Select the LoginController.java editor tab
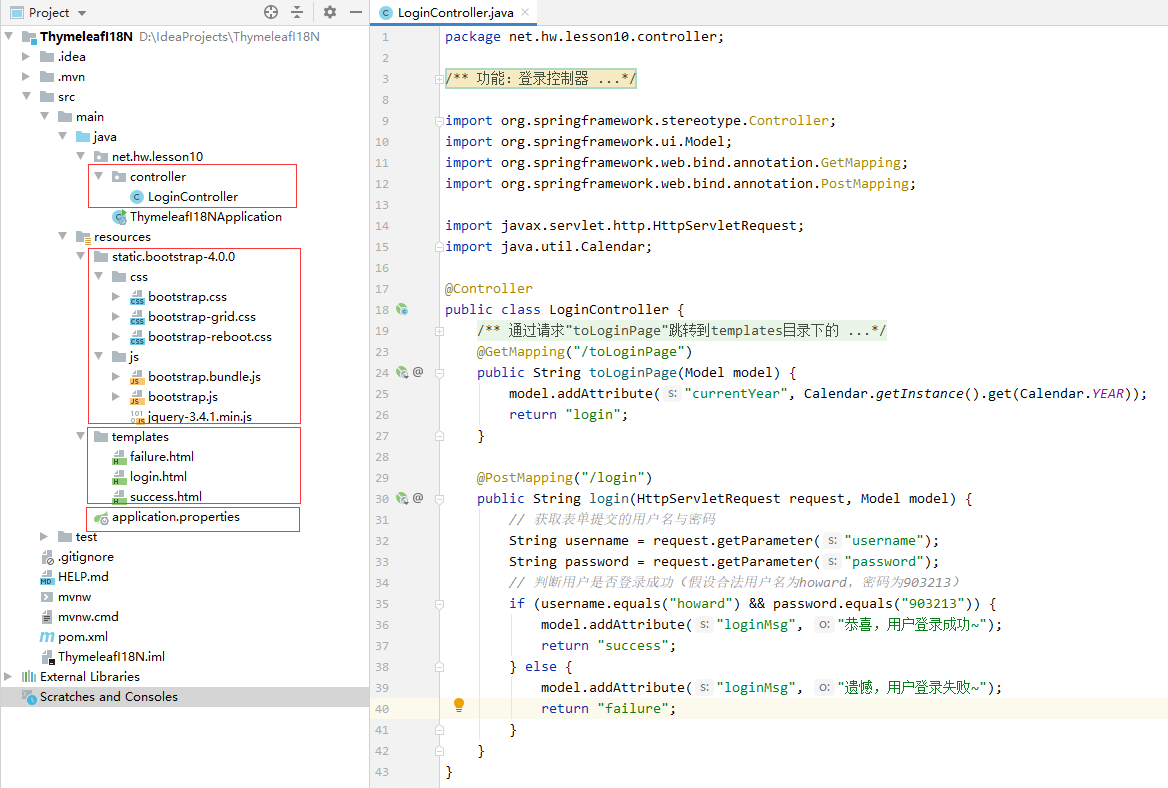 pyautogui.click(x=454, y=13)
